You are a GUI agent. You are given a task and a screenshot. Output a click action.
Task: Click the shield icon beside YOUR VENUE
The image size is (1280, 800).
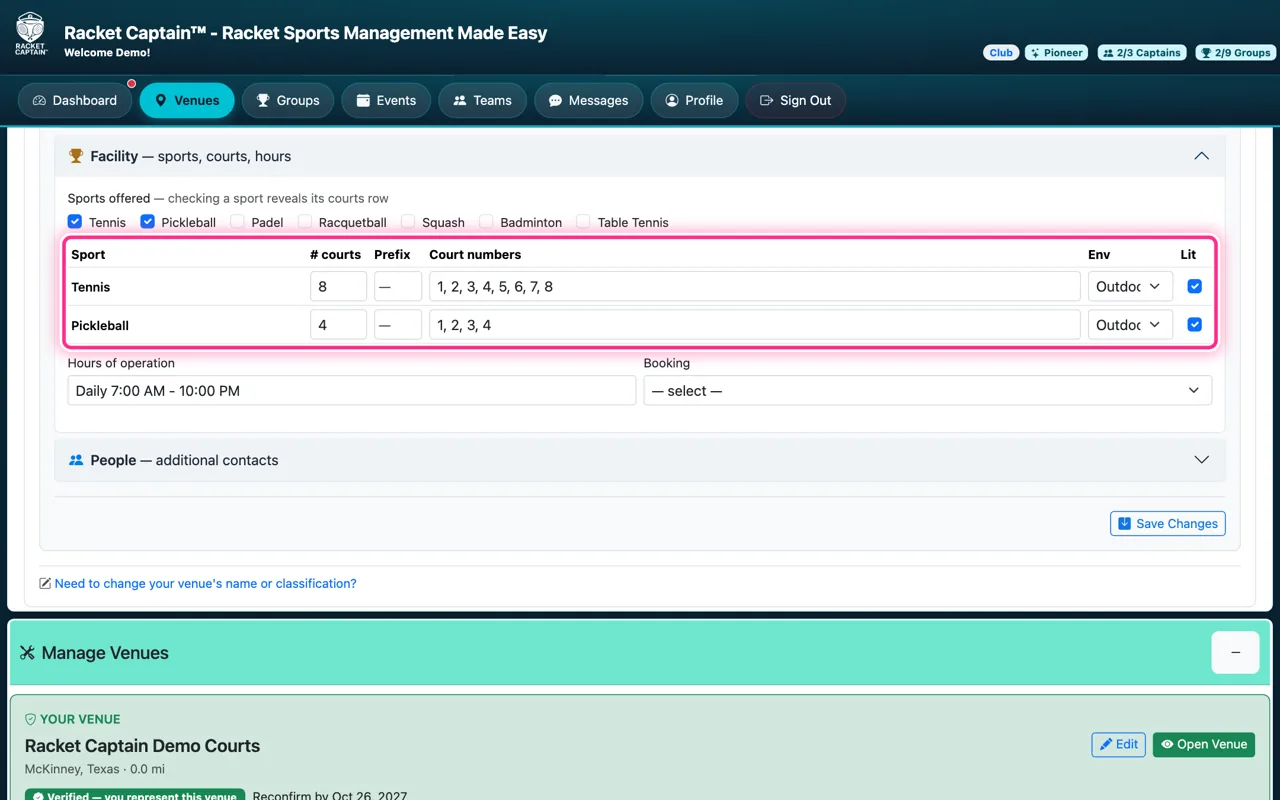pos(30,719)
